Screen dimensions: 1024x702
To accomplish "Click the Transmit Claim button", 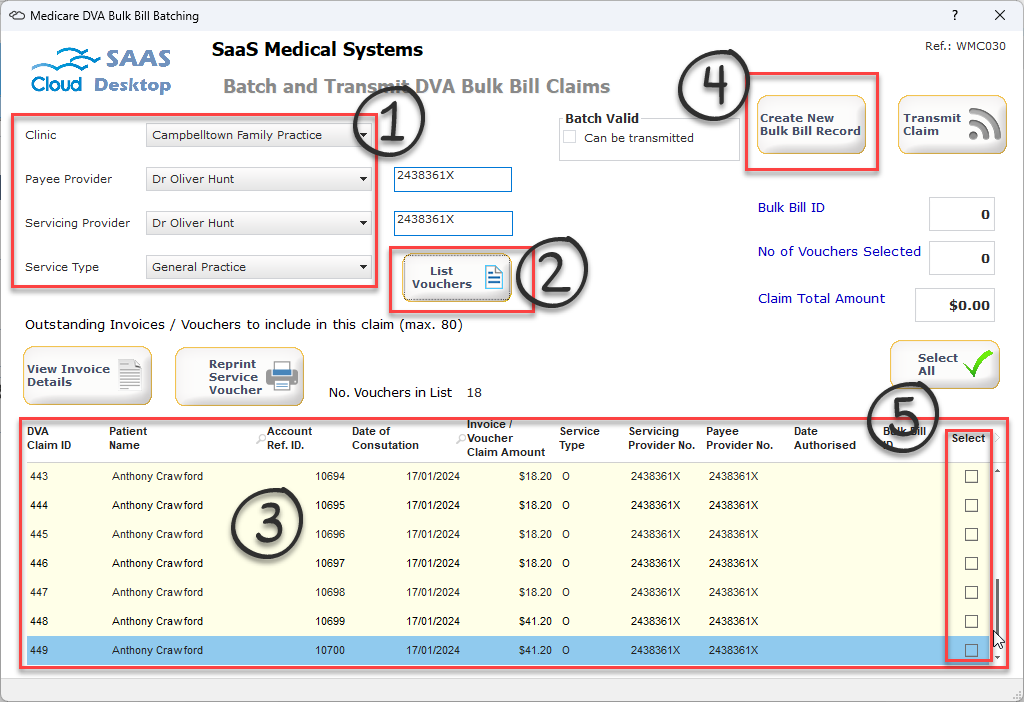I will tap(952, 124).
